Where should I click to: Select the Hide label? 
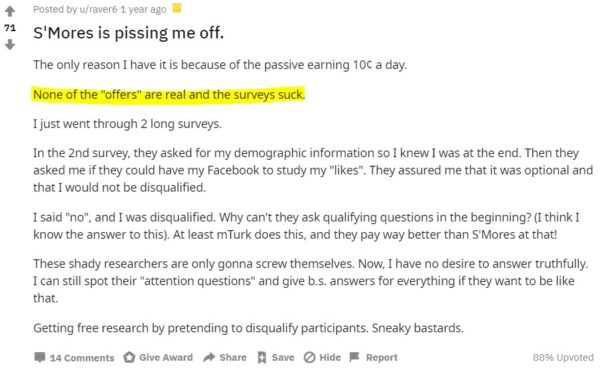tap(330, 357)
